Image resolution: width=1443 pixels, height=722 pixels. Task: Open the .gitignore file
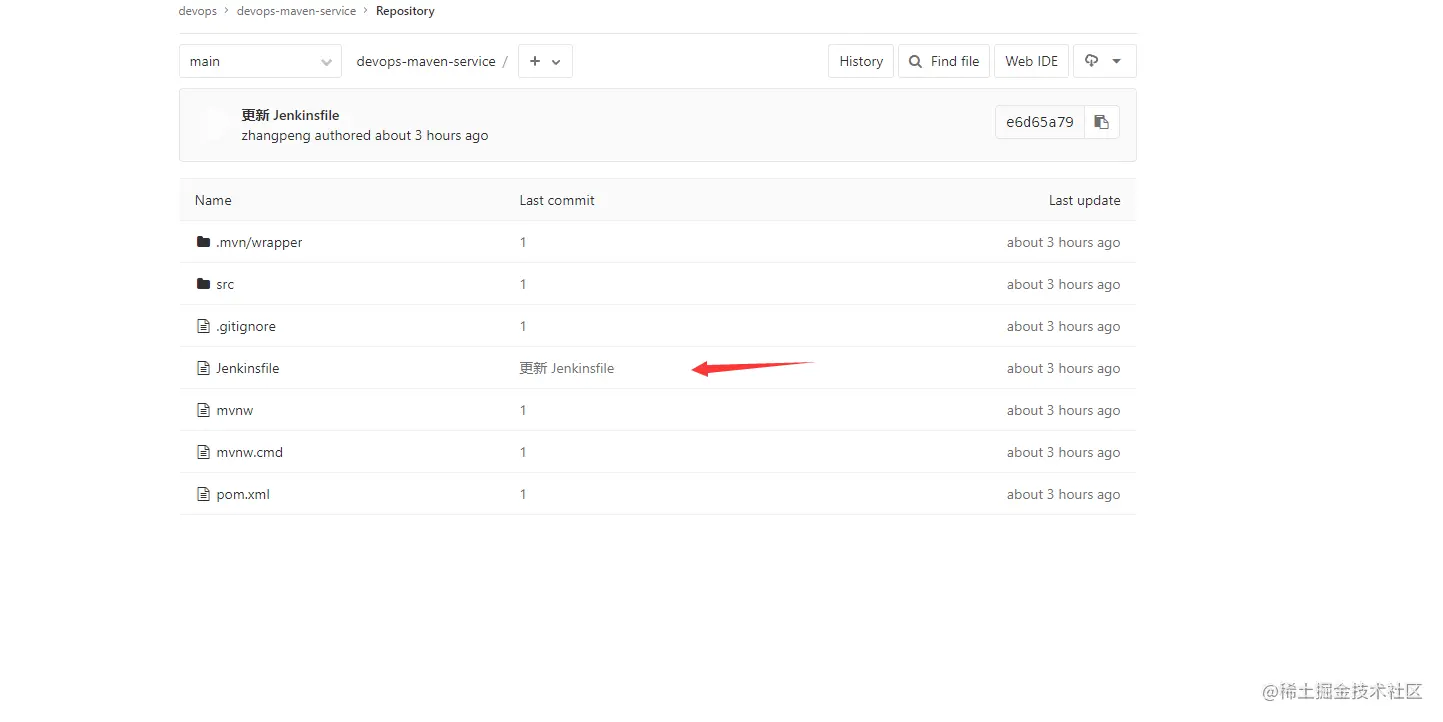pos(246,326)
